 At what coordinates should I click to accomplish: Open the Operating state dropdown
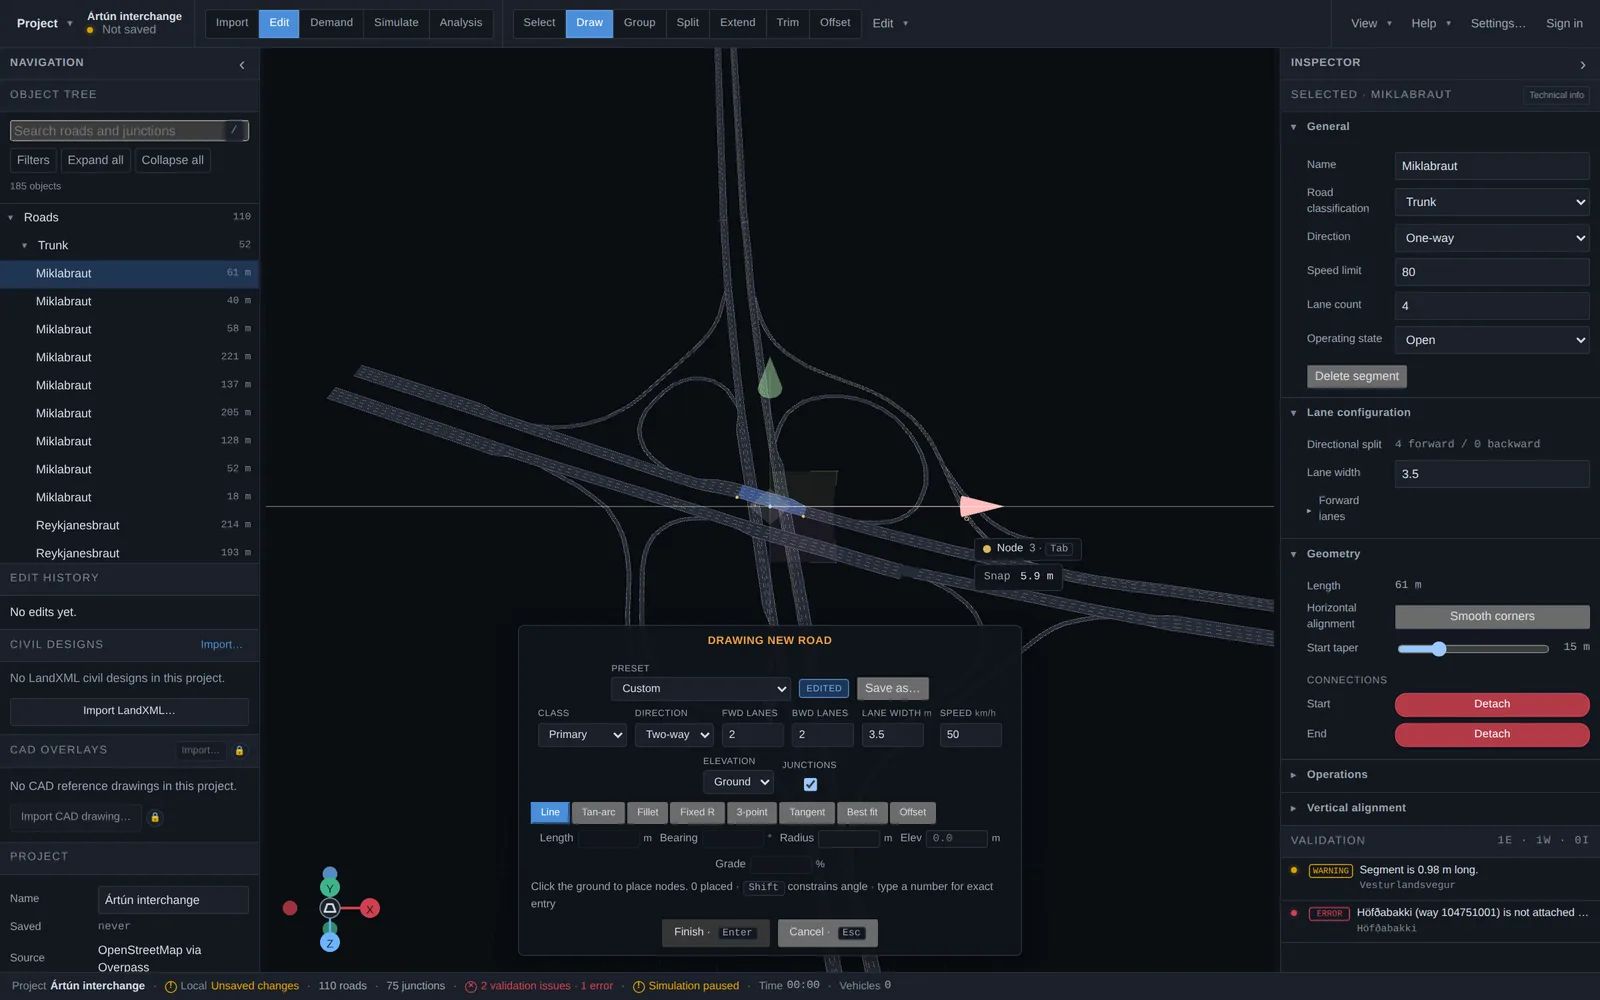pos(1492,340)
